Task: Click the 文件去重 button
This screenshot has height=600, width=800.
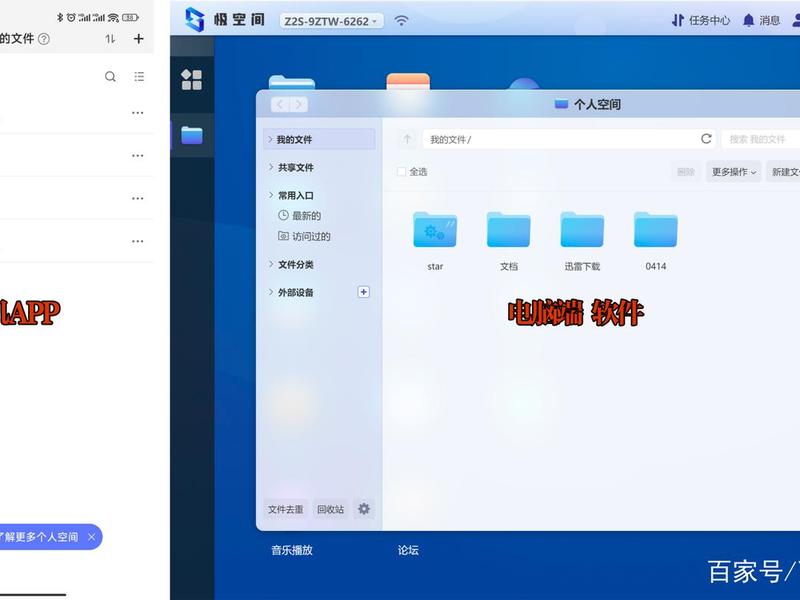Action: click(x=286, y=509)
